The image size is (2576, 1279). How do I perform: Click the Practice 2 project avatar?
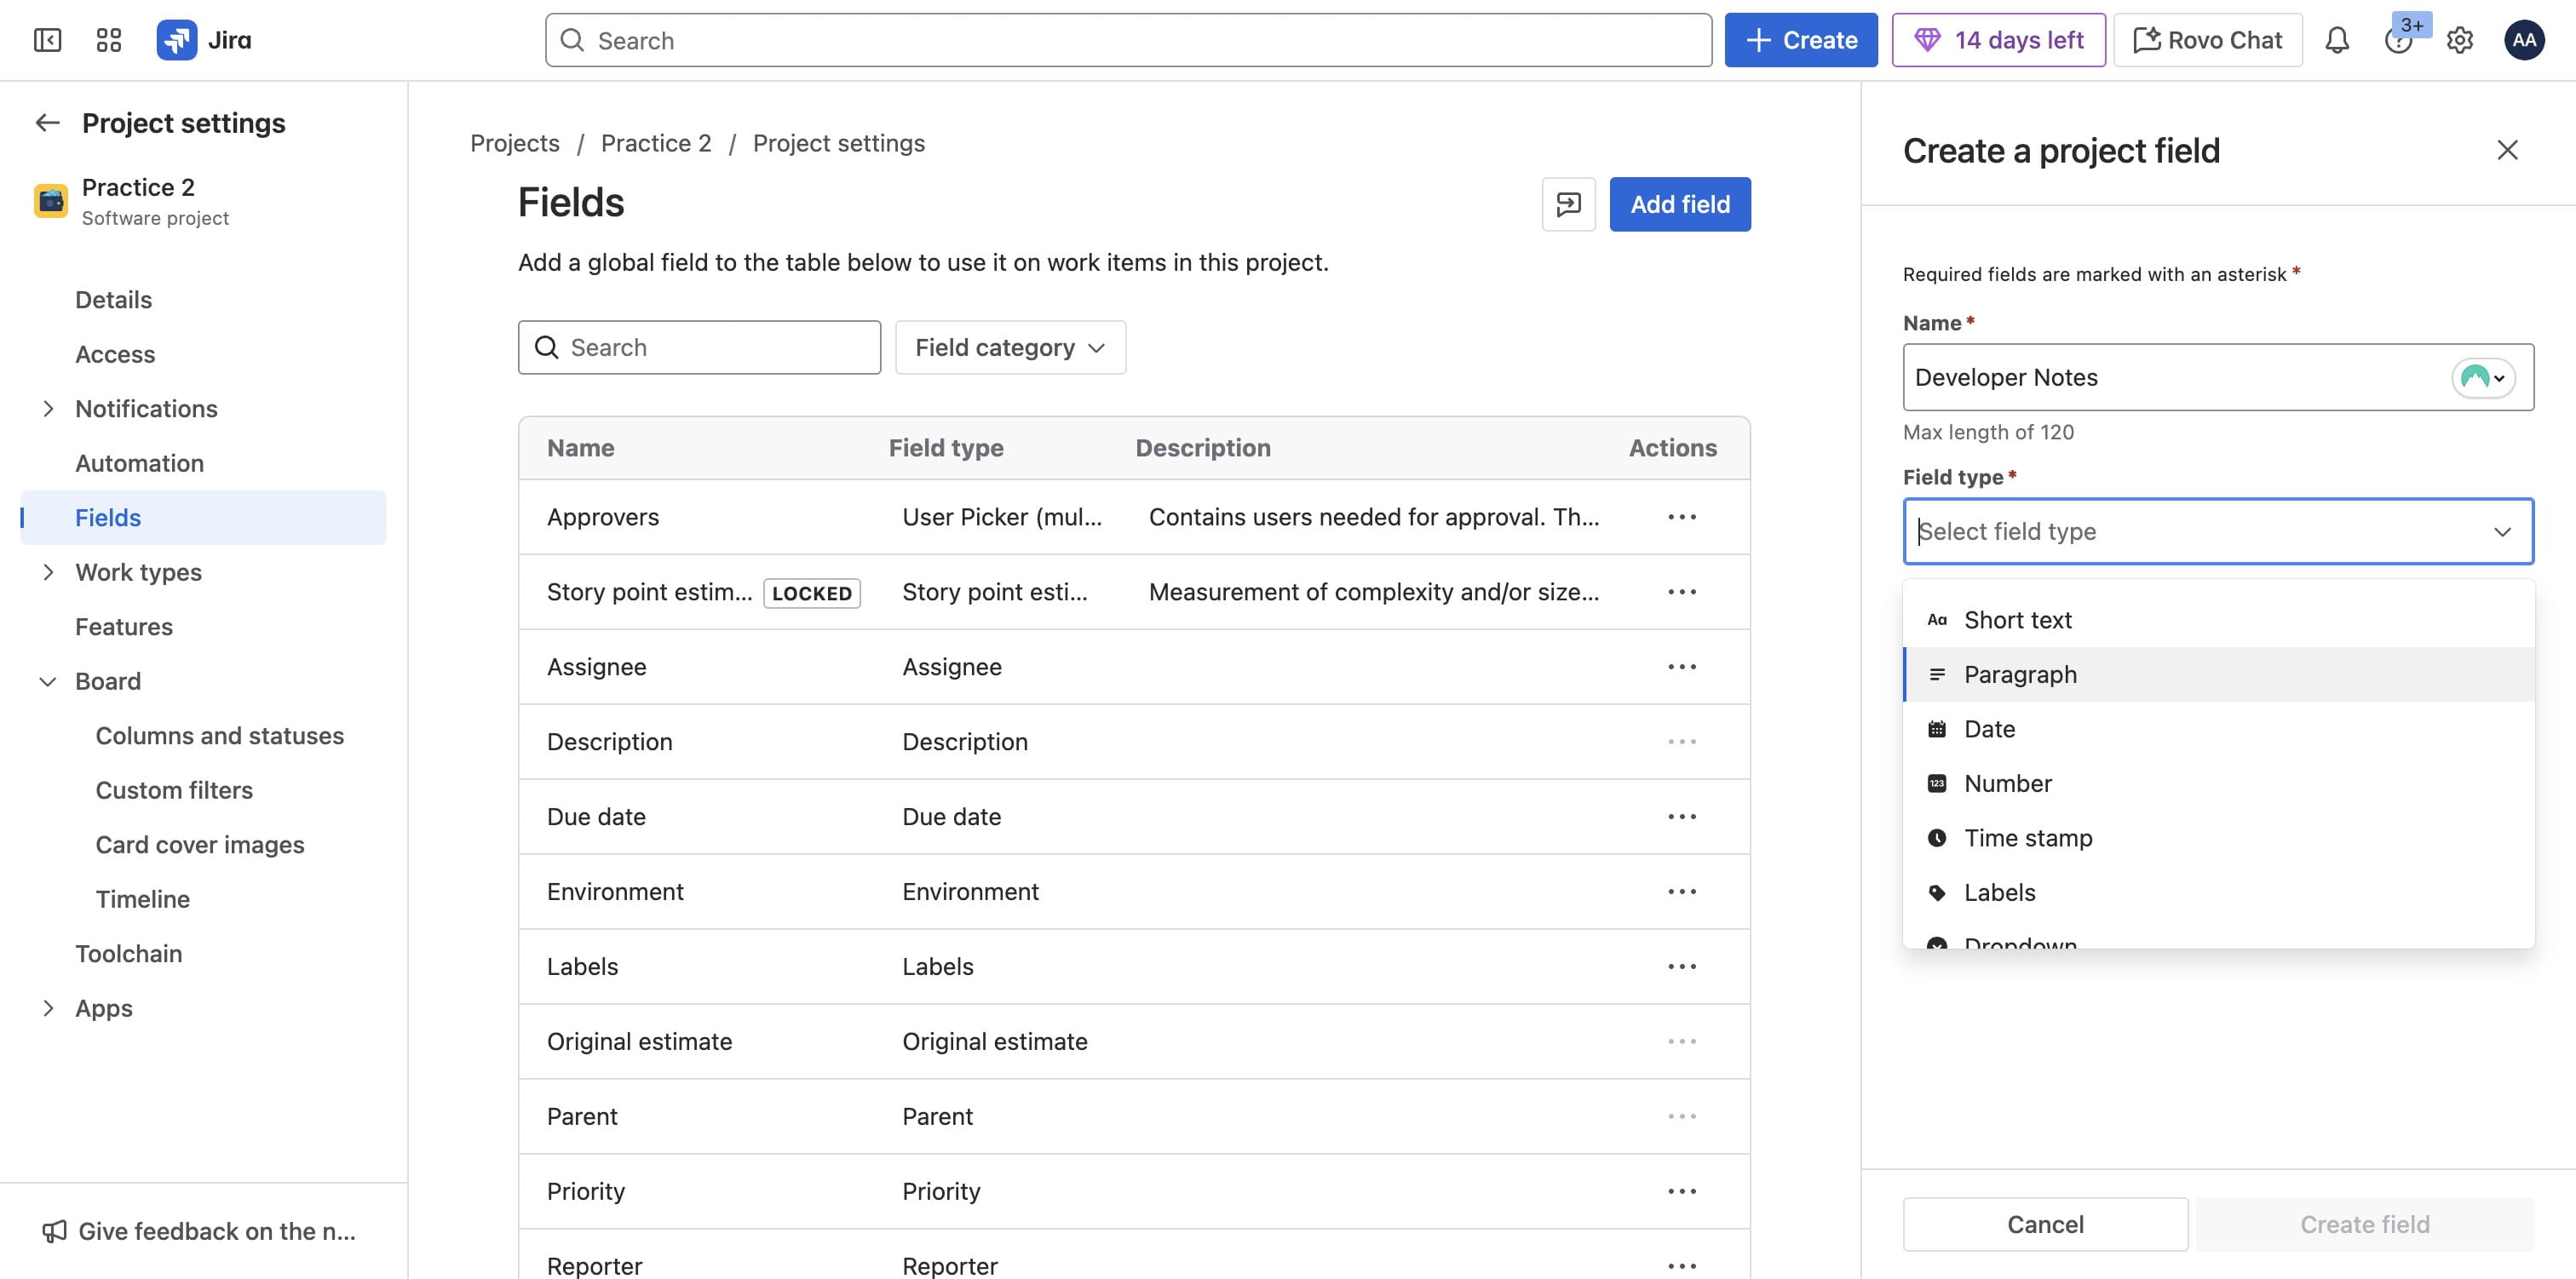(x=51, y=200)
